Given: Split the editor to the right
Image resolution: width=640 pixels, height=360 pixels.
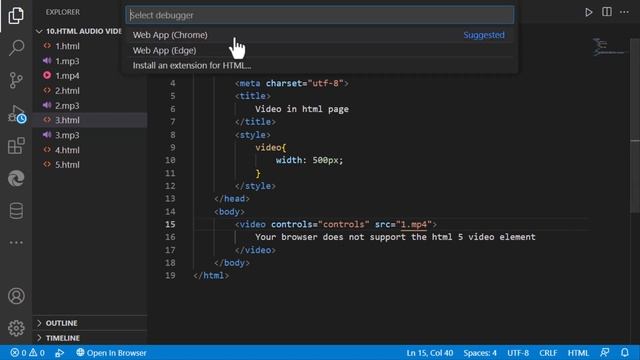Looking at the screenshot, I should 607,12.
